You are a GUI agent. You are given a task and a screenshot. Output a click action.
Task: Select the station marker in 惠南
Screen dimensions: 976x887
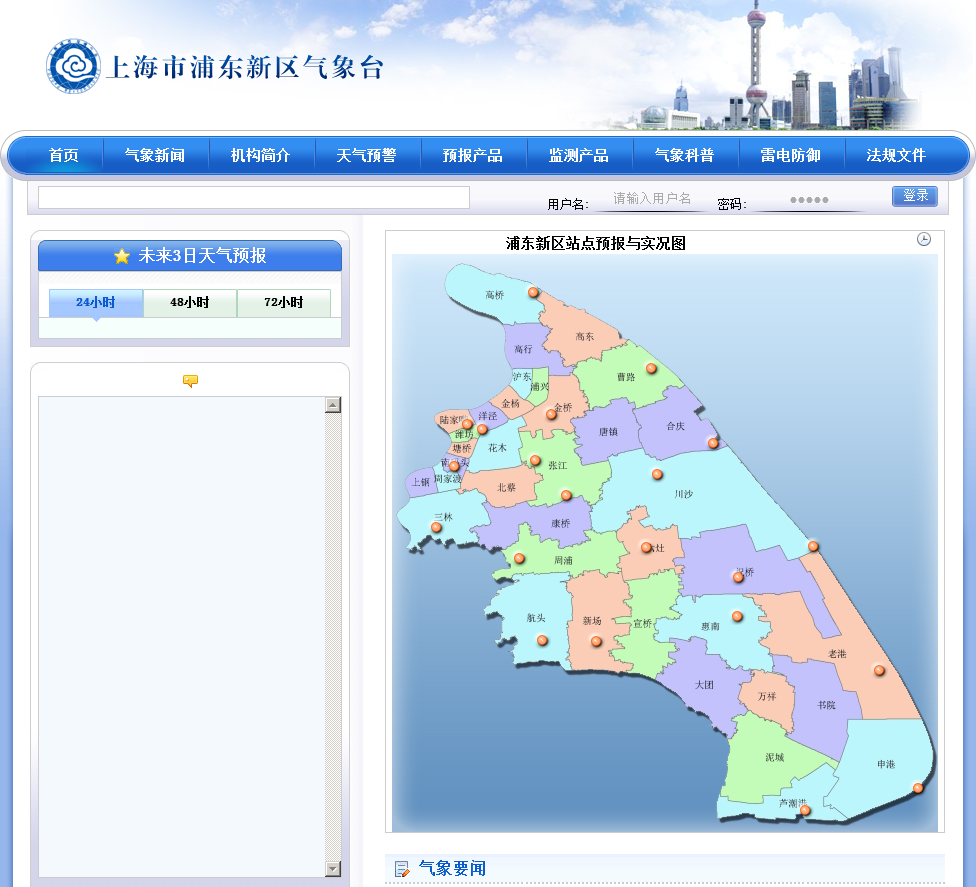pyautogui.click(x=738, y=616)
